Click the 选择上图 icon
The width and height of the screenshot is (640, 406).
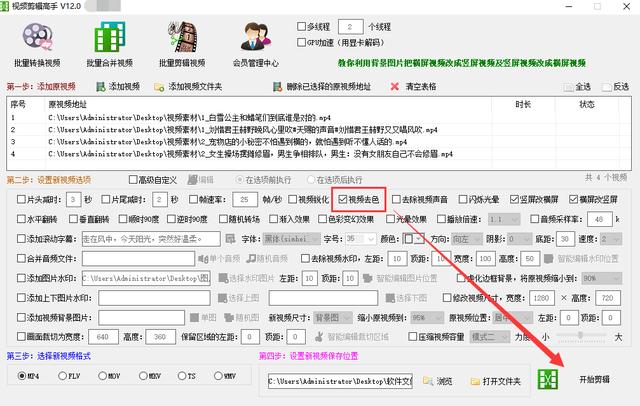click(222, 298)
